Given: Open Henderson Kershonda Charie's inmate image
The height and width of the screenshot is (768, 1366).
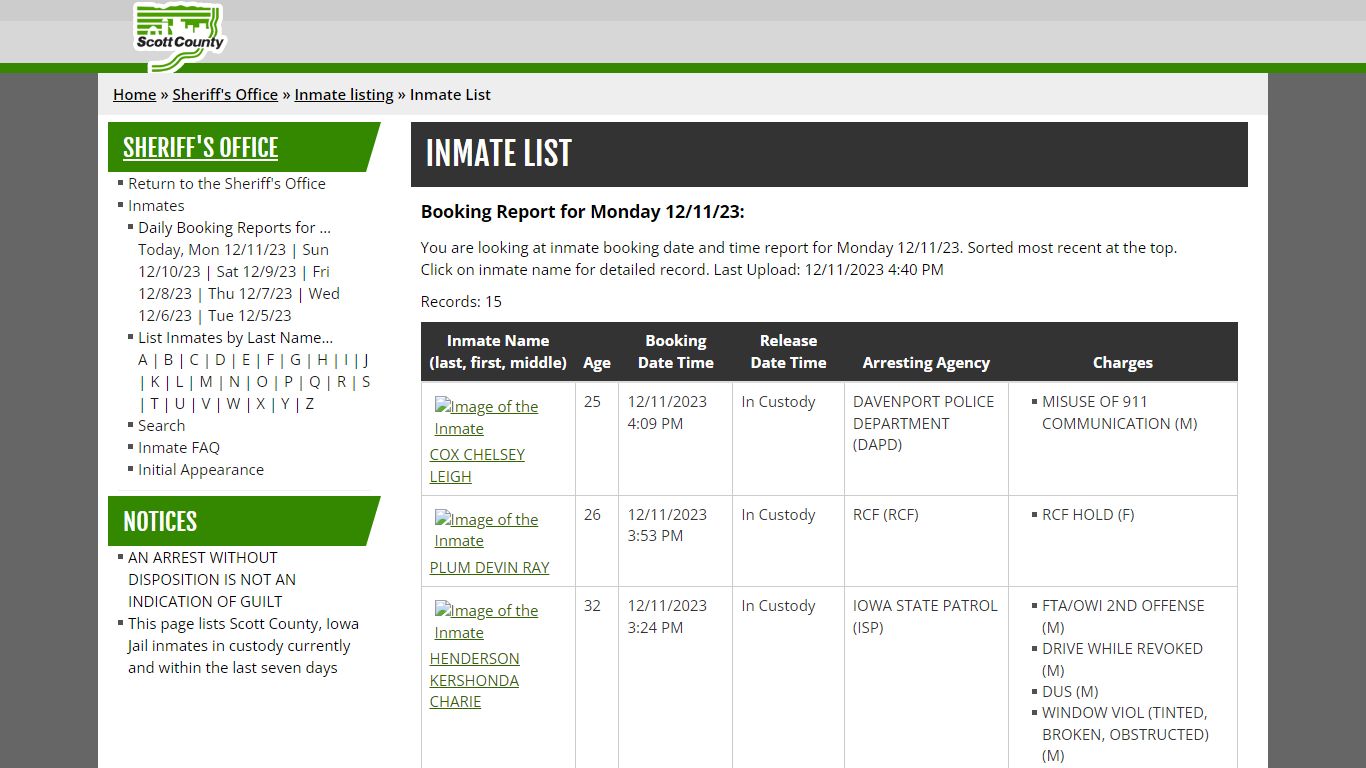Looking at the screenshot, I should 487,621.
